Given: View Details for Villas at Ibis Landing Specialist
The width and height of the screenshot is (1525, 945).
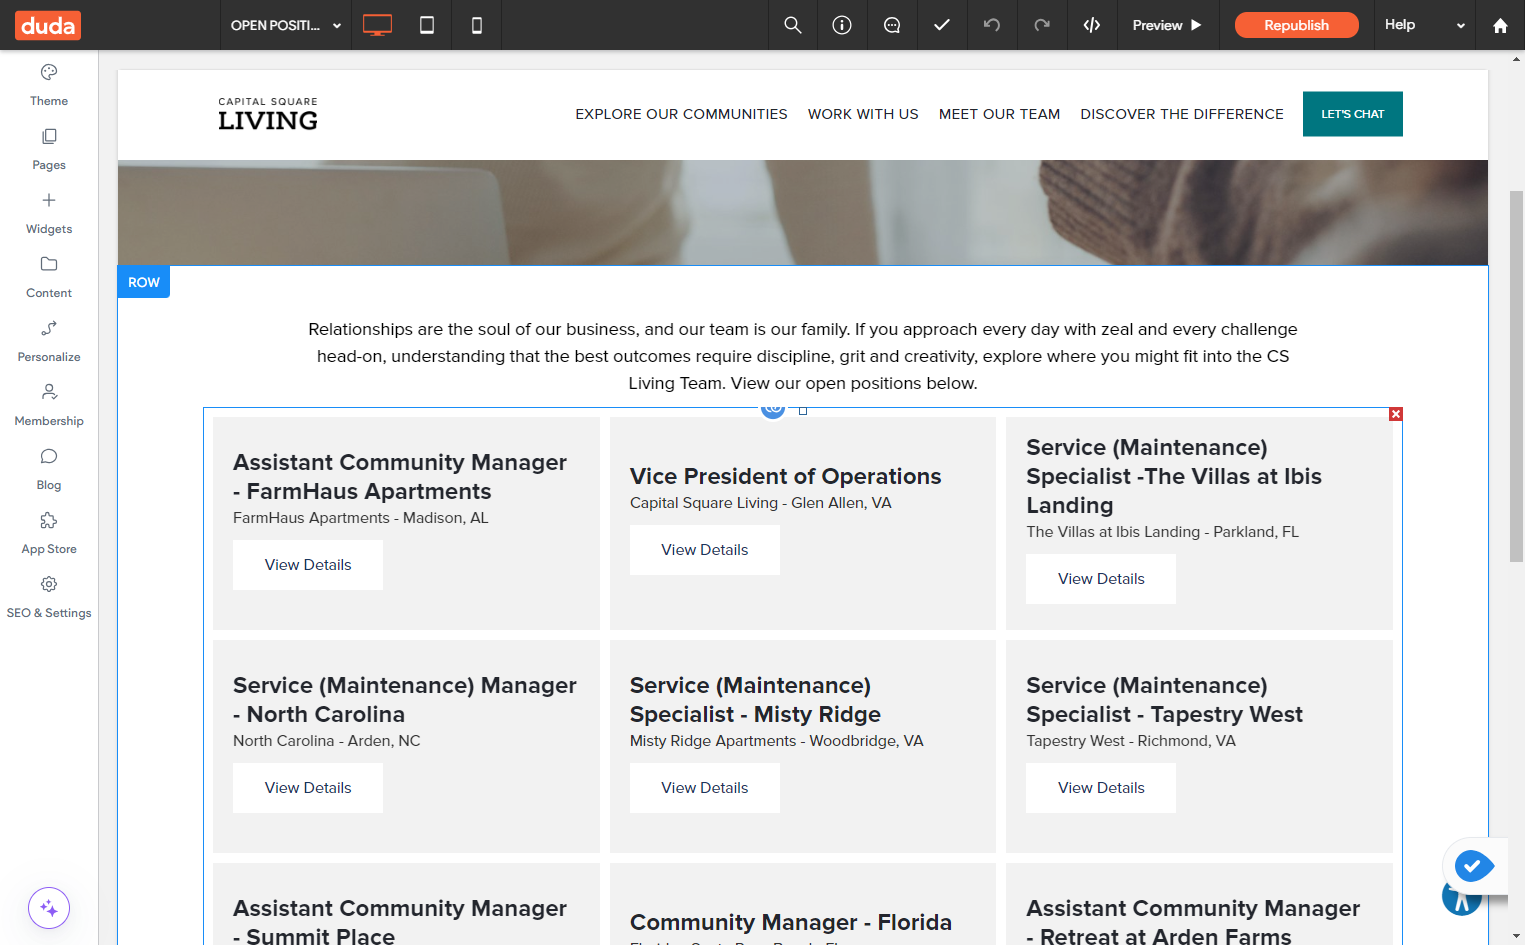Looking at the screenshot, I should (1101, 579).
